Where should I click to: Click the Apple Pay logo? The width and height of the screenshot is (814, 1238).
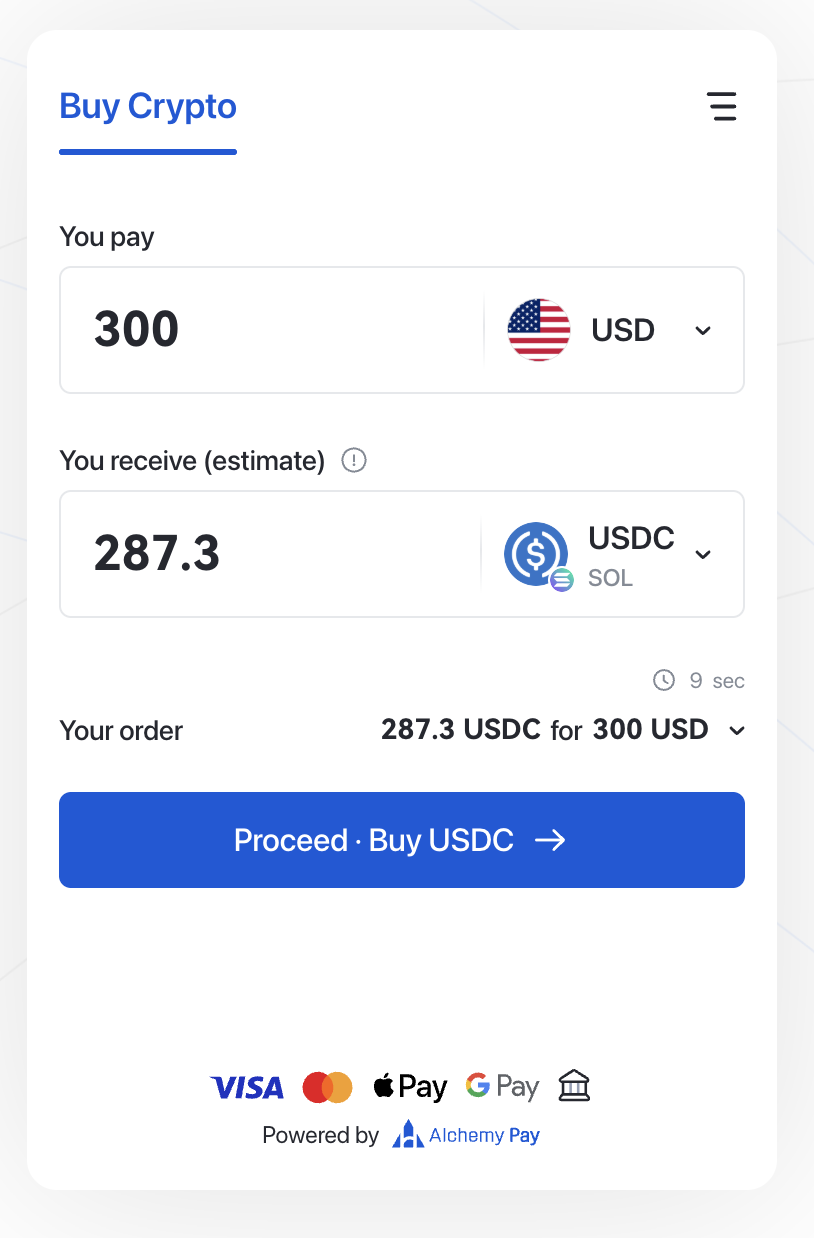point(410,1087)
